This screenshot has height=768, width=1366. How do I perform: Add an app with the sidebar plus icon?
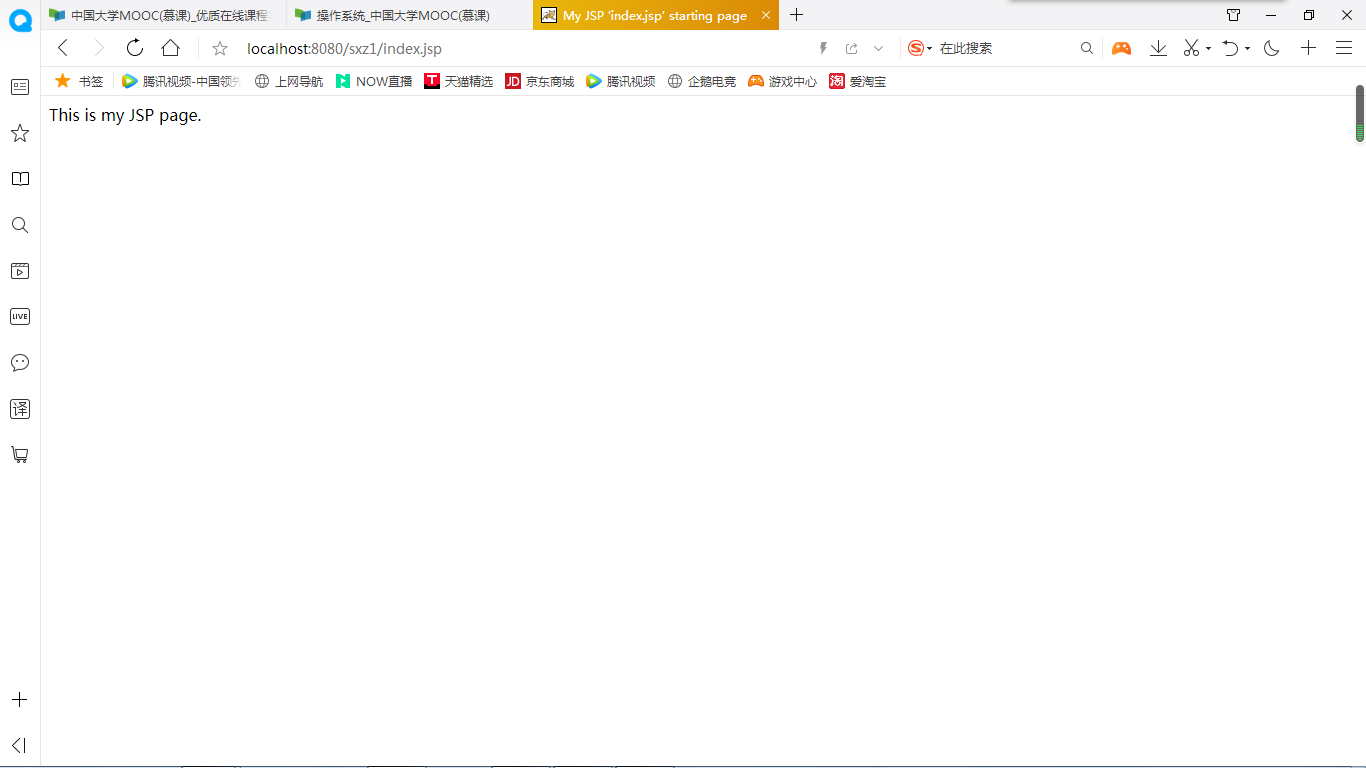19,700
